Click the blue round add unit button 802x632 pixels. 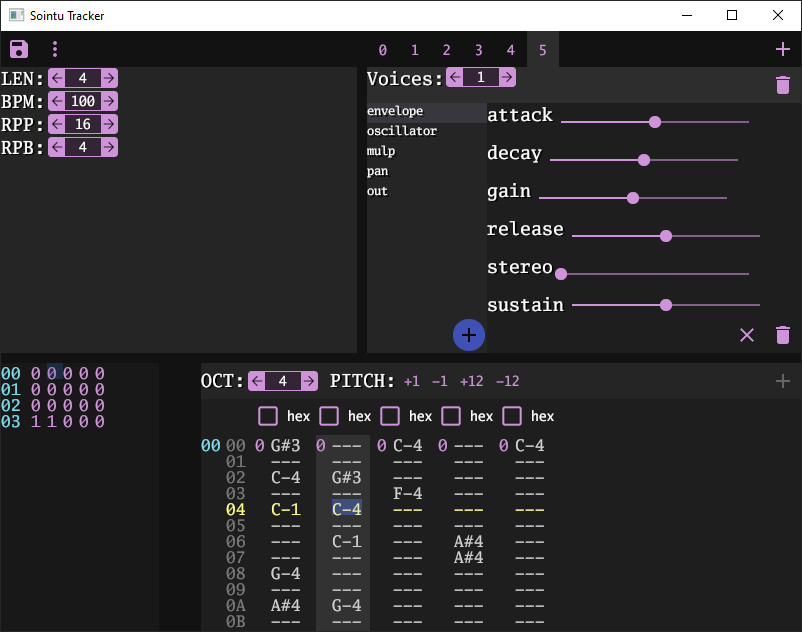pyautogui.click(x=469, y=335)
